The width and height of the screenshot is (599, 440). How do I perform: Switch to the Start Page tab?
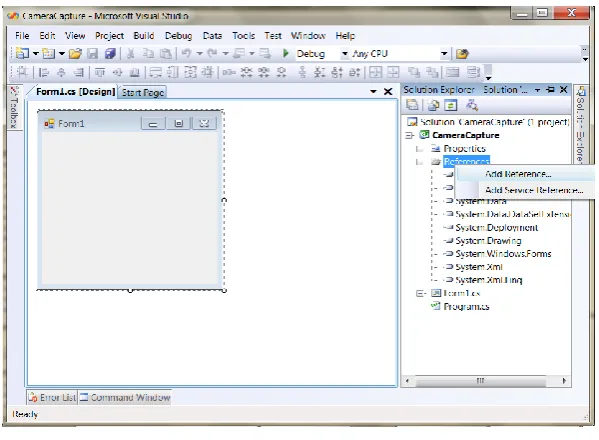(143, 92)
